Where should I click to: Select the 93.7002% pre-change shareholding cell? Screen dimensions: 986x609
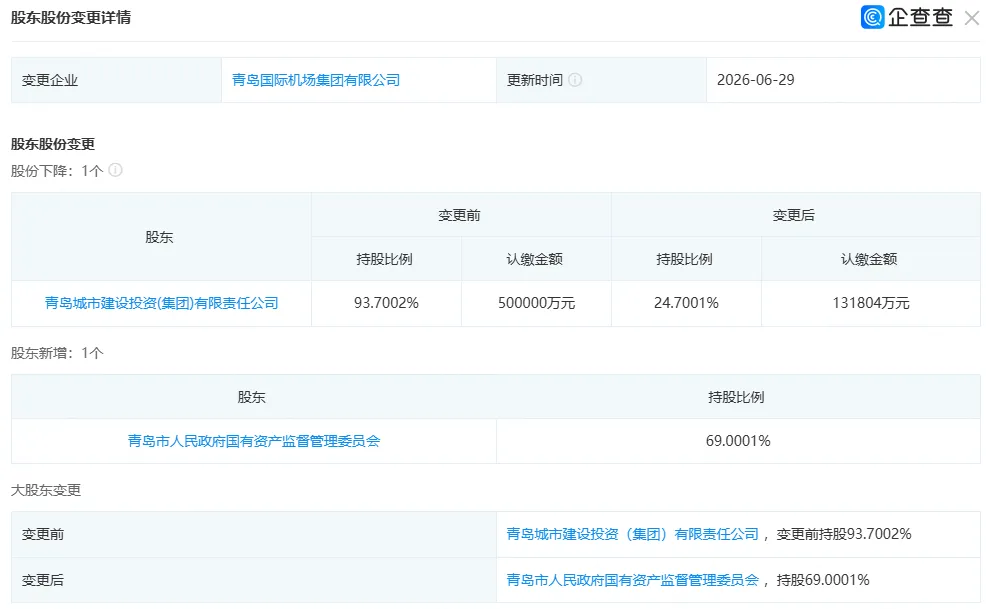(386, 303)
